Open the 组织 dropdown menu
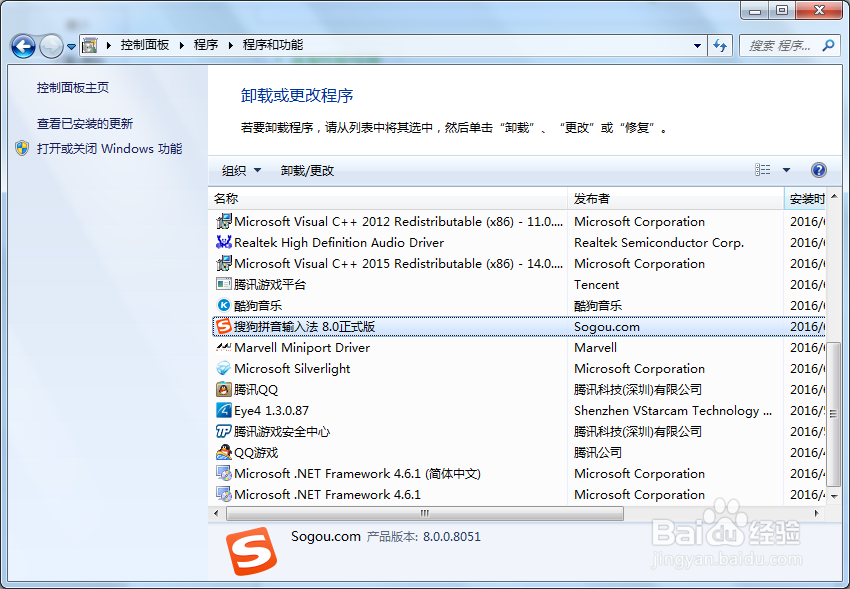Screen dimensions: 850x589 (x=241, y=171)
